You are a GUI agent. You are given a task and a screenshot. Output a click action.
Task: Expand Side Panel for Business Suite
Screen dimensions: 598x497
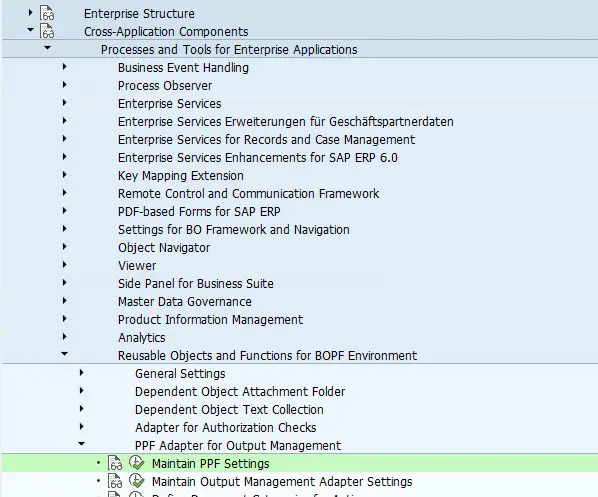[x=64, y=283]
